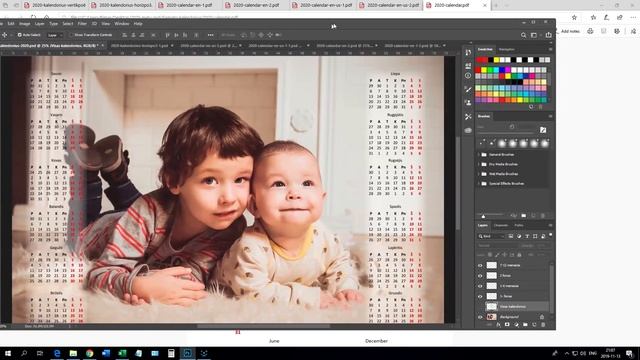640x360 pixels.
Task: Toggle the layer filter on/off switch
Action: coord(551,236)
